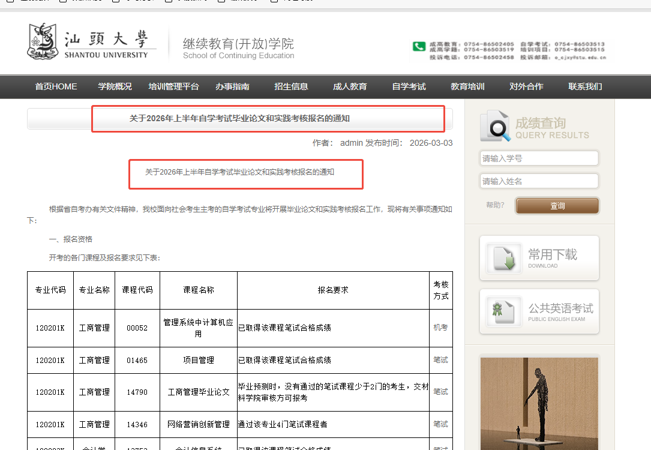This screenshot has height=450, width=651.
Task: Click the sculpture photo thumbnail
Action: click(539, 402)
